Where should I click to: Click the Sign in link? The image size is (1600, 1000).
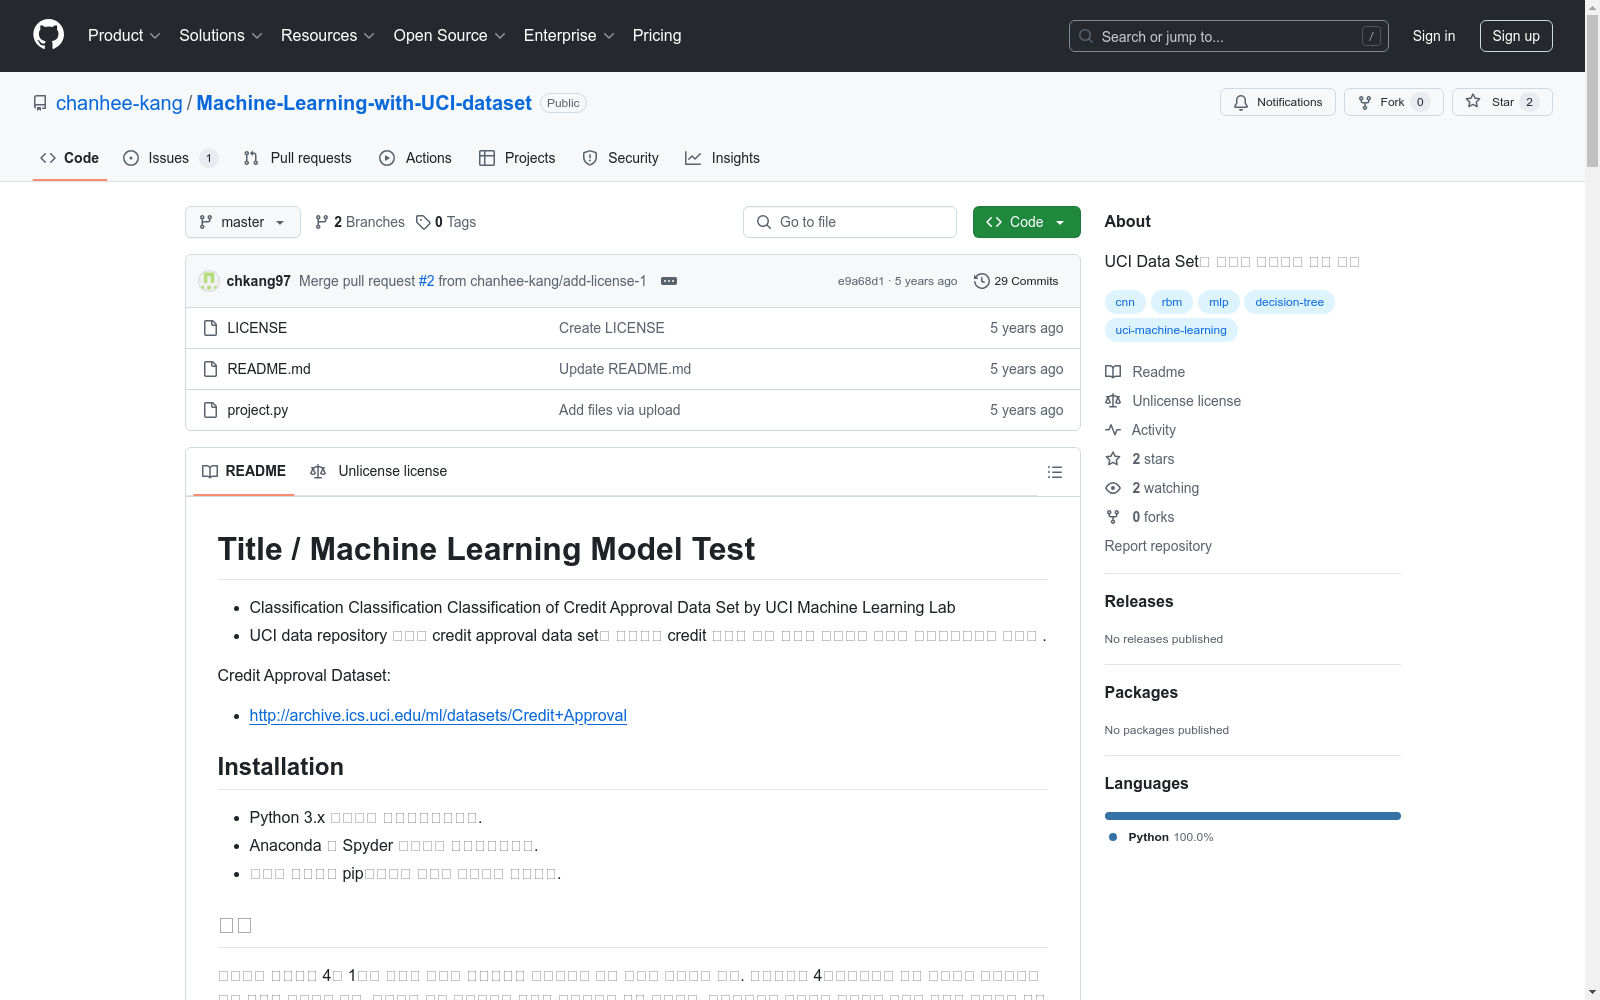(x=1434, y=36)
